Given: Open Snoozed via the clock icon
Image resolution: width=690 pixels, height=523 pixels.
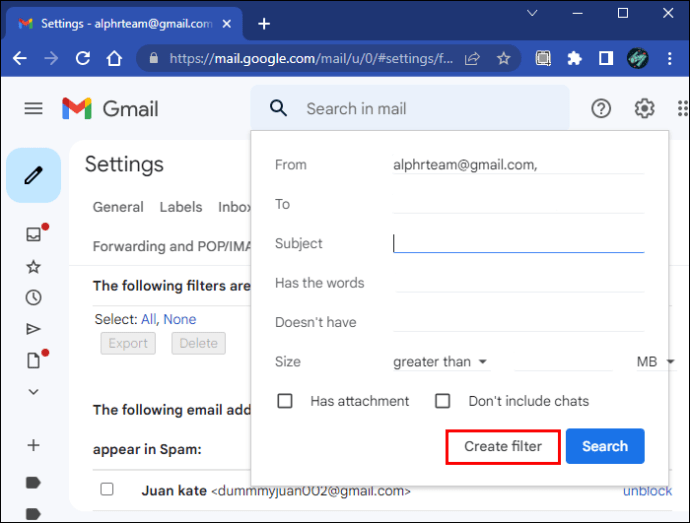Looking at the screenshot, I should click(33, 298).
